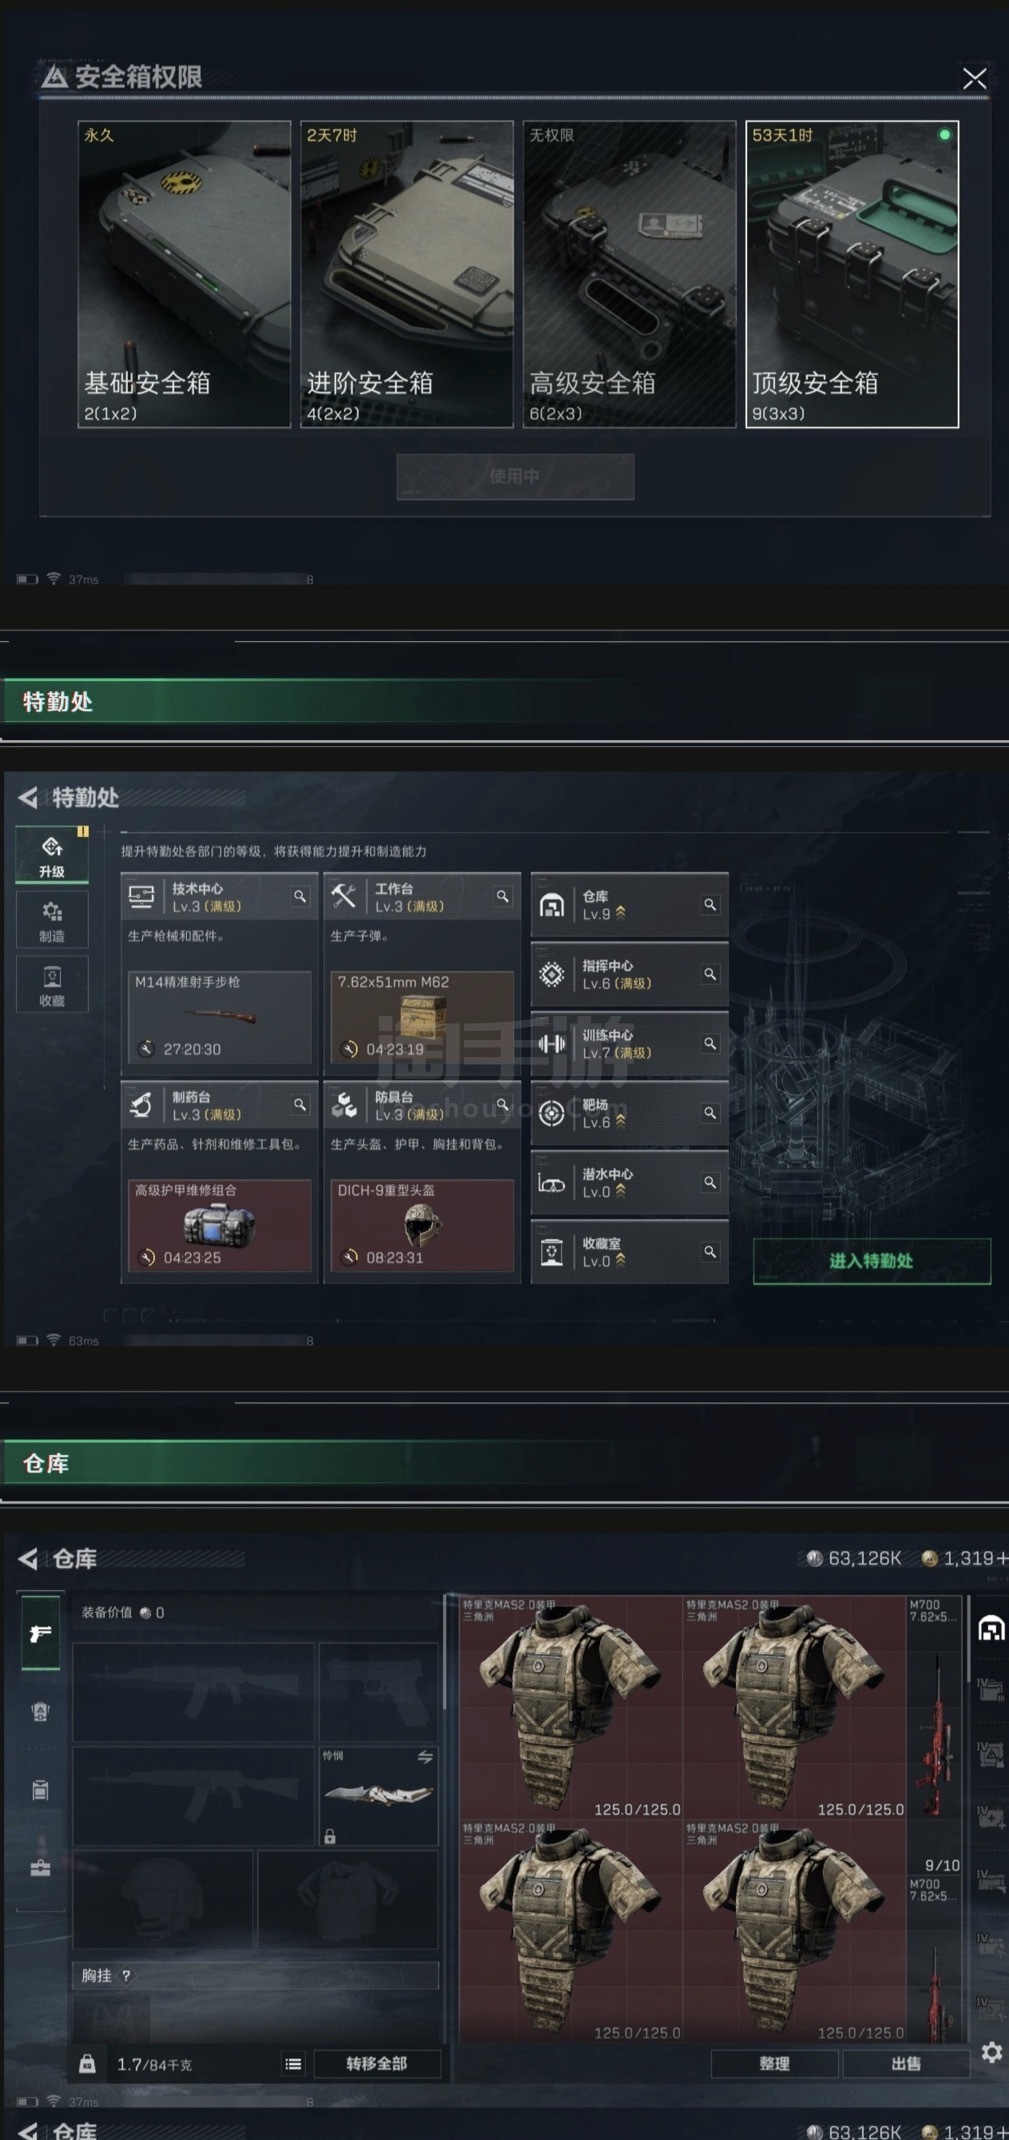This screenshot has height=2140, width=1009.
Task: Select the M14精准射手步枪 production item
Action: [219, 1016]
